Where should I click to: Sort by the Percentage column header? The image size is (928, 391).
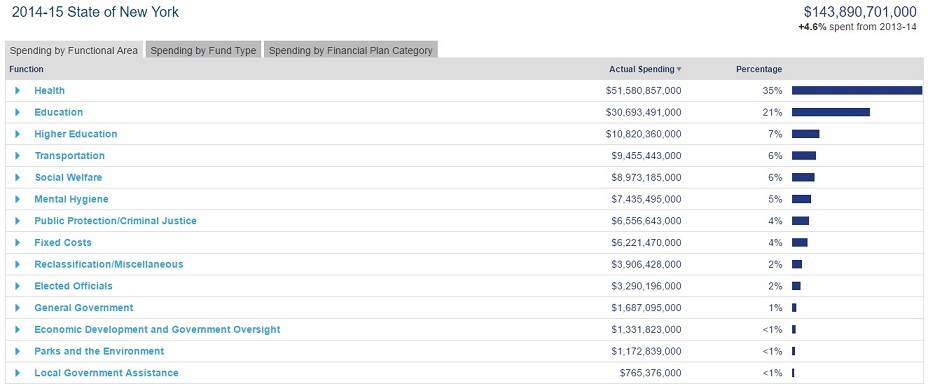[x=759, y=69]
